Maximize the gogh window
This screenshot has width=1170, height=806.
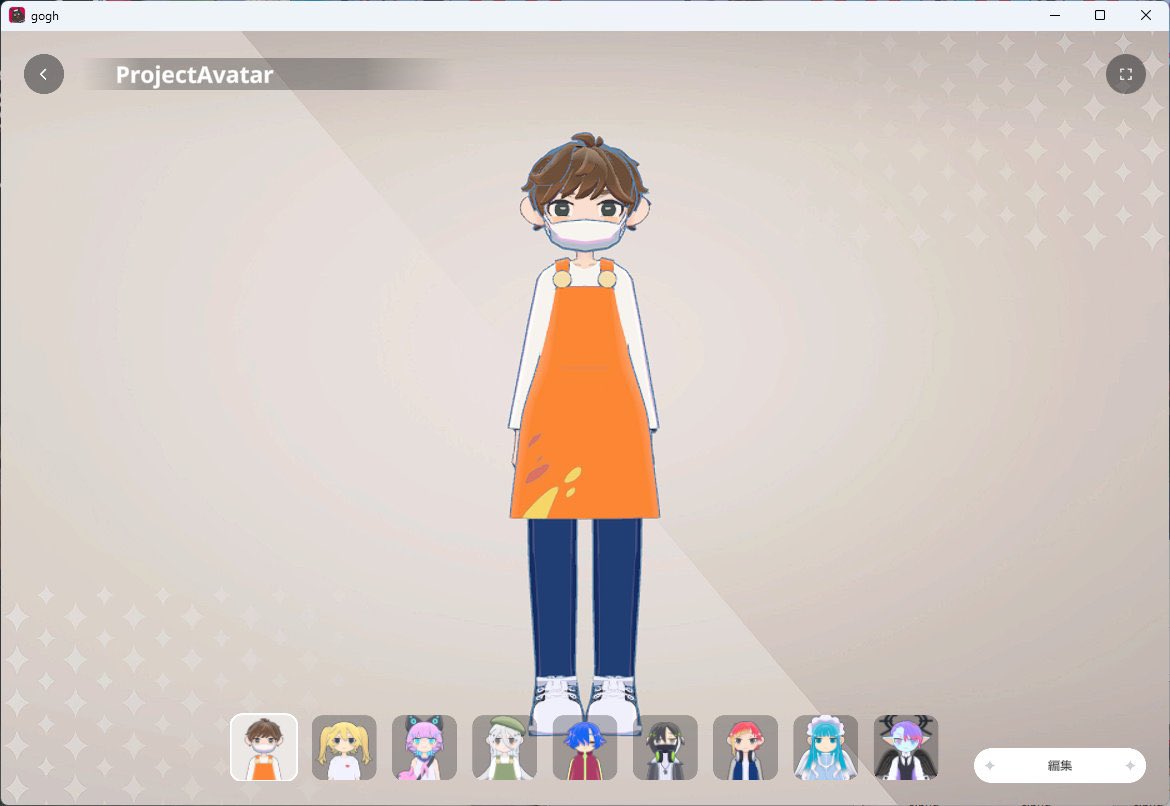pyautogui.click(x=1100, y=15)
